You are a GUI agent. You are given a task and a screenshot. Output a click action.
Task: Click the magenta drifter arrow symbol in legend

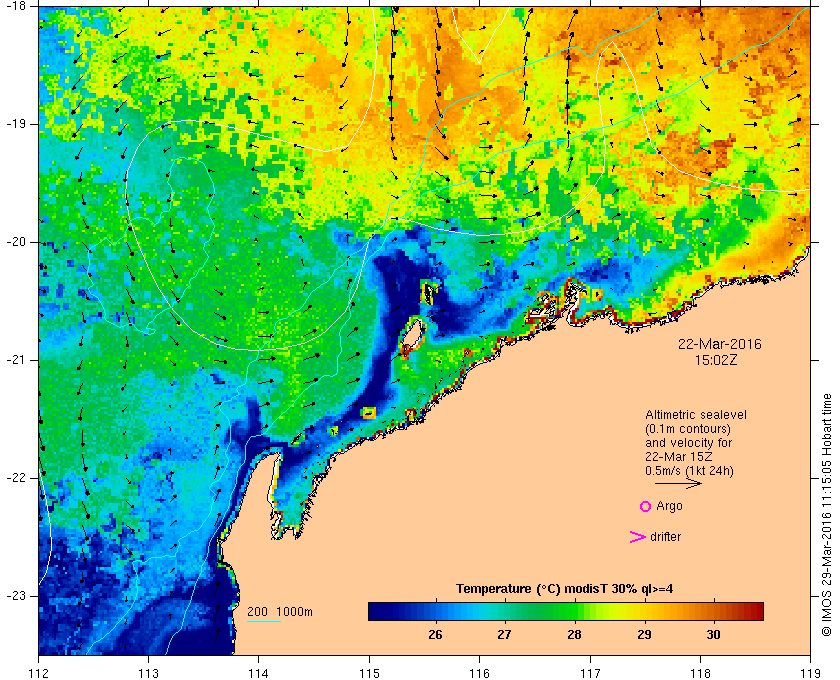point(638,537)
